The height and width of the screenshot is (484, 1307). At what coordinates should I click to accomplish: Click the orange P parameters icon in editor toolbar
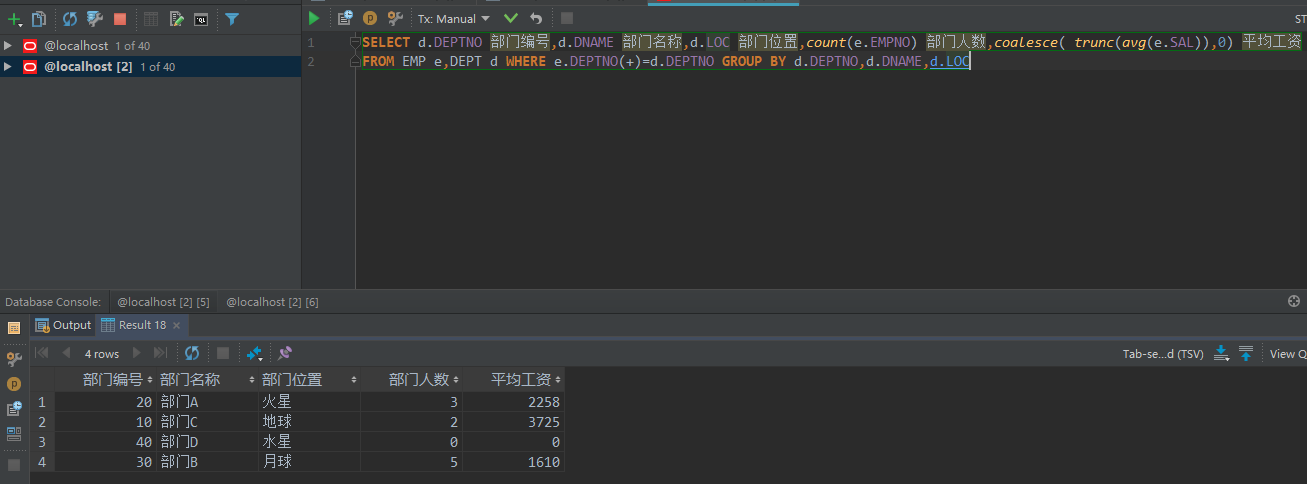point(370,18)
